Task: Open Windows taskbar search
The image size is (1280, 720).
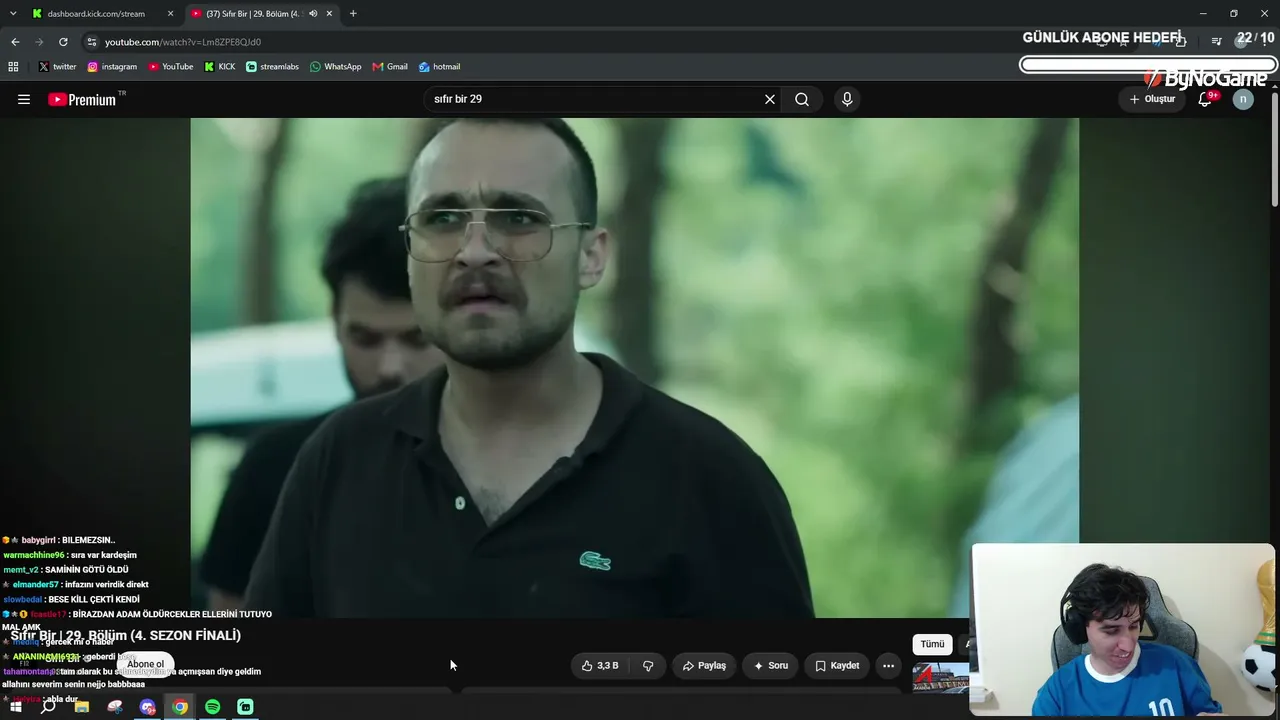Action: click(48, 707)
